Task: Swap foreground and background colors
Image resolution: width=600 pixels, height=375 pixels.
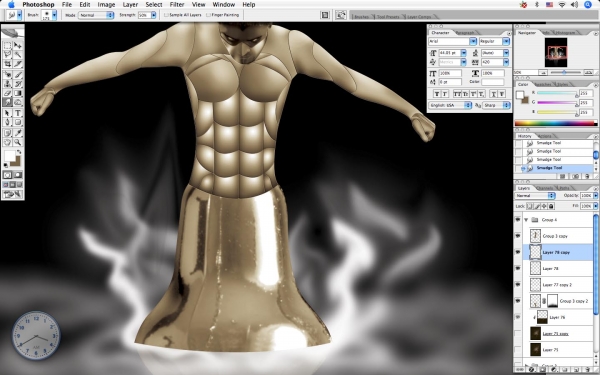Action: 19,152
